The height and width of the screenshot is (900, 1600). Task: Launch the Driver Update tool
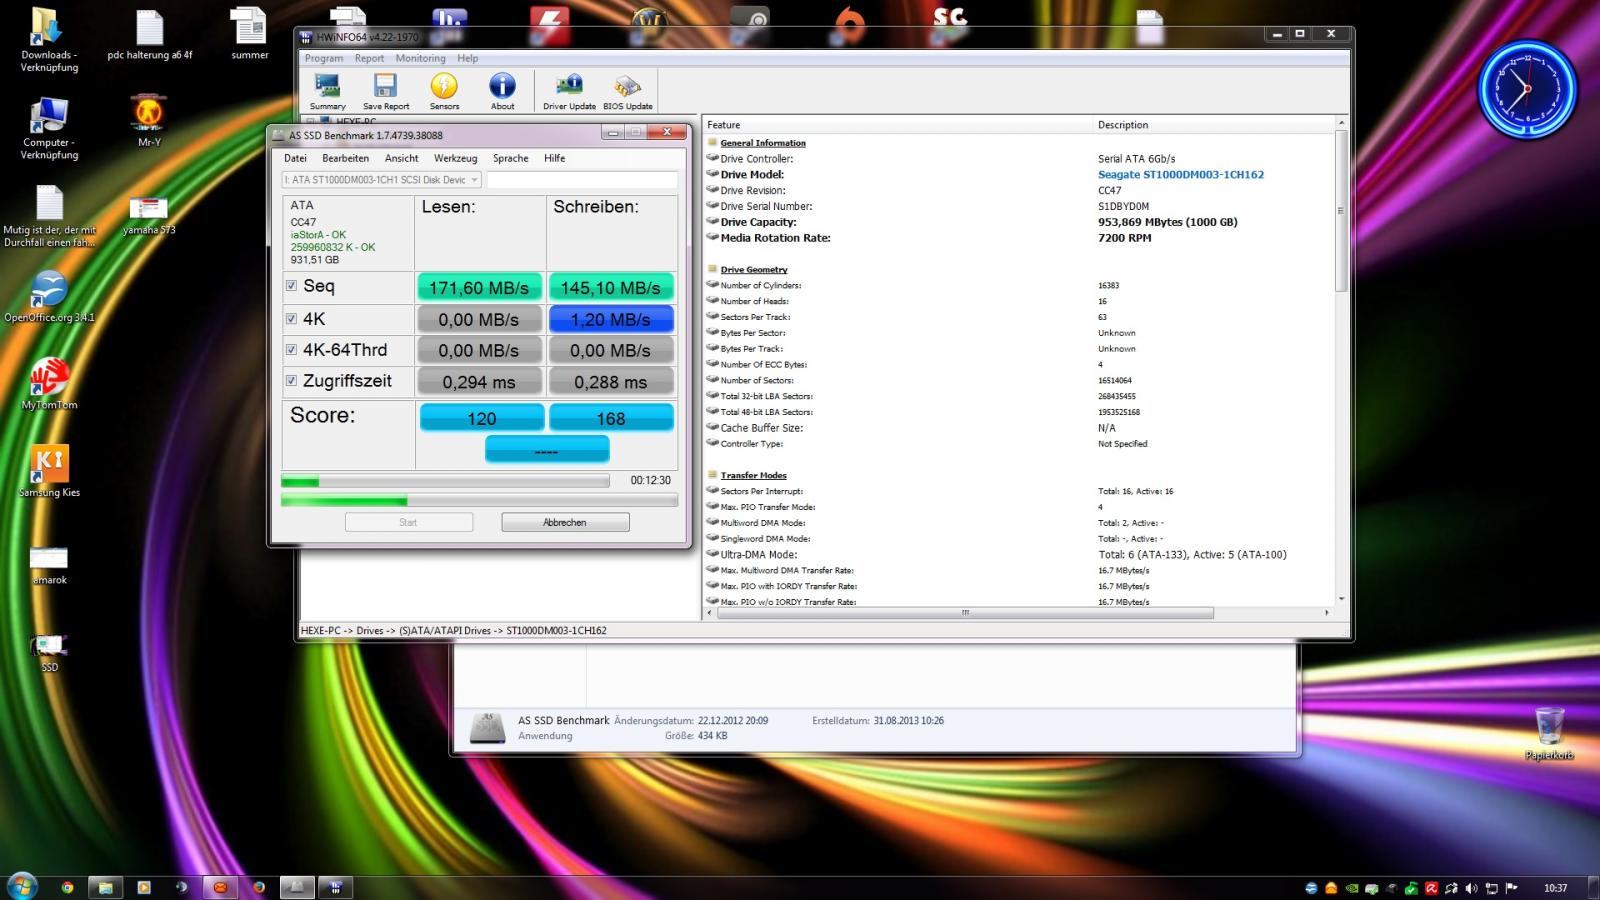click(x=569, y=91)
